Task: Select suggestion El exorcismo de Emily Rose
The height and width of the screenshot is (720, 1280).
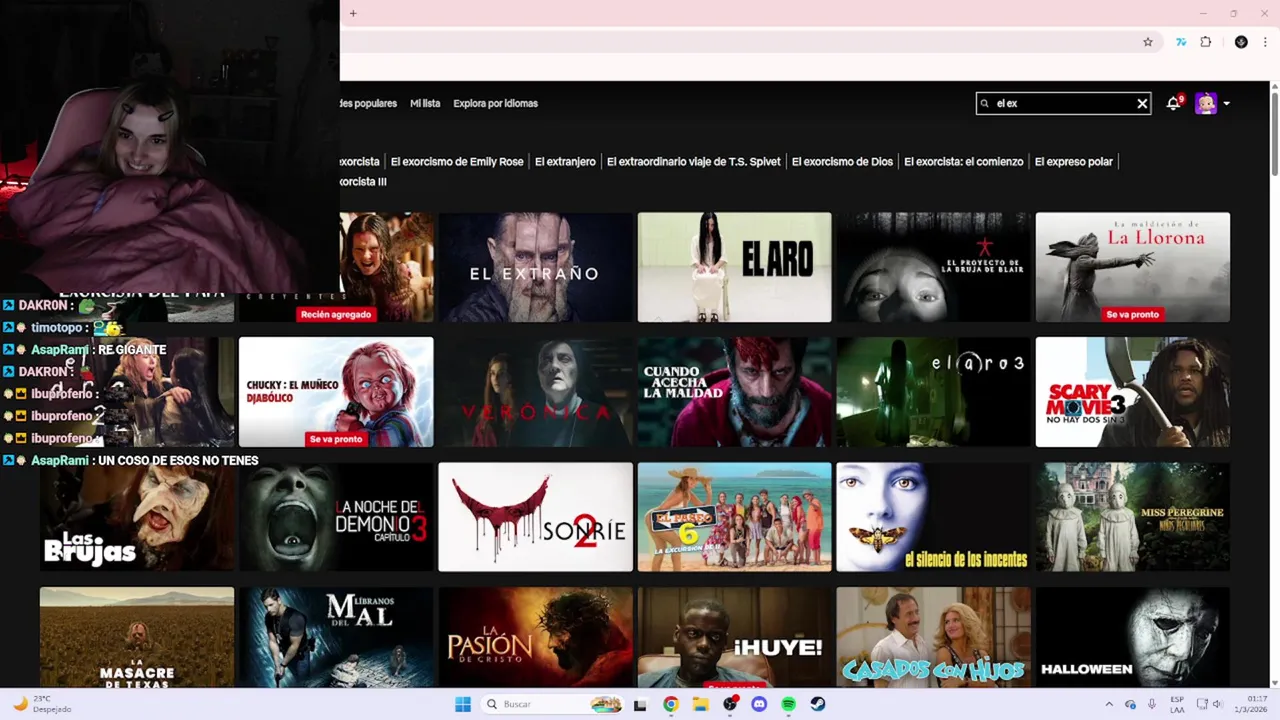Action: pos(457,161)
